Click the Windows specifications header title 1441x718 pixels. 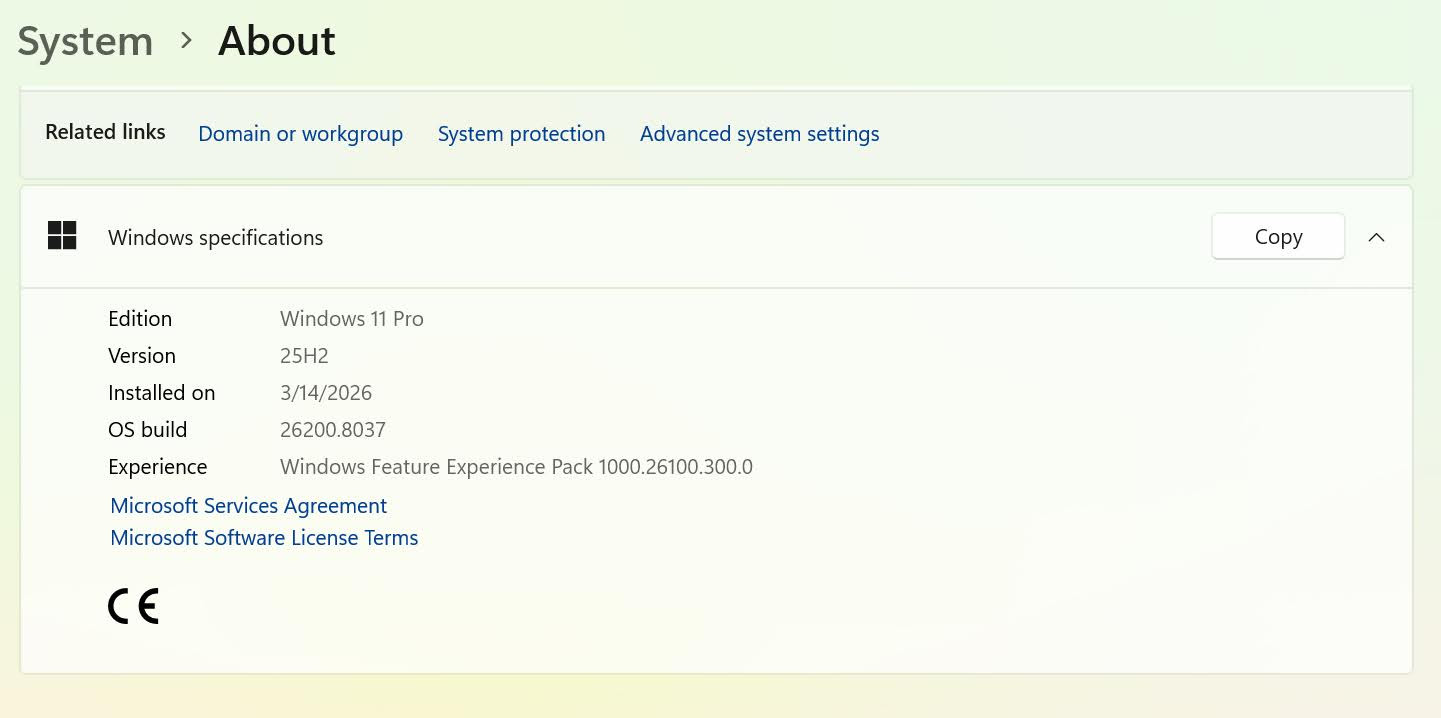[215, 238]
